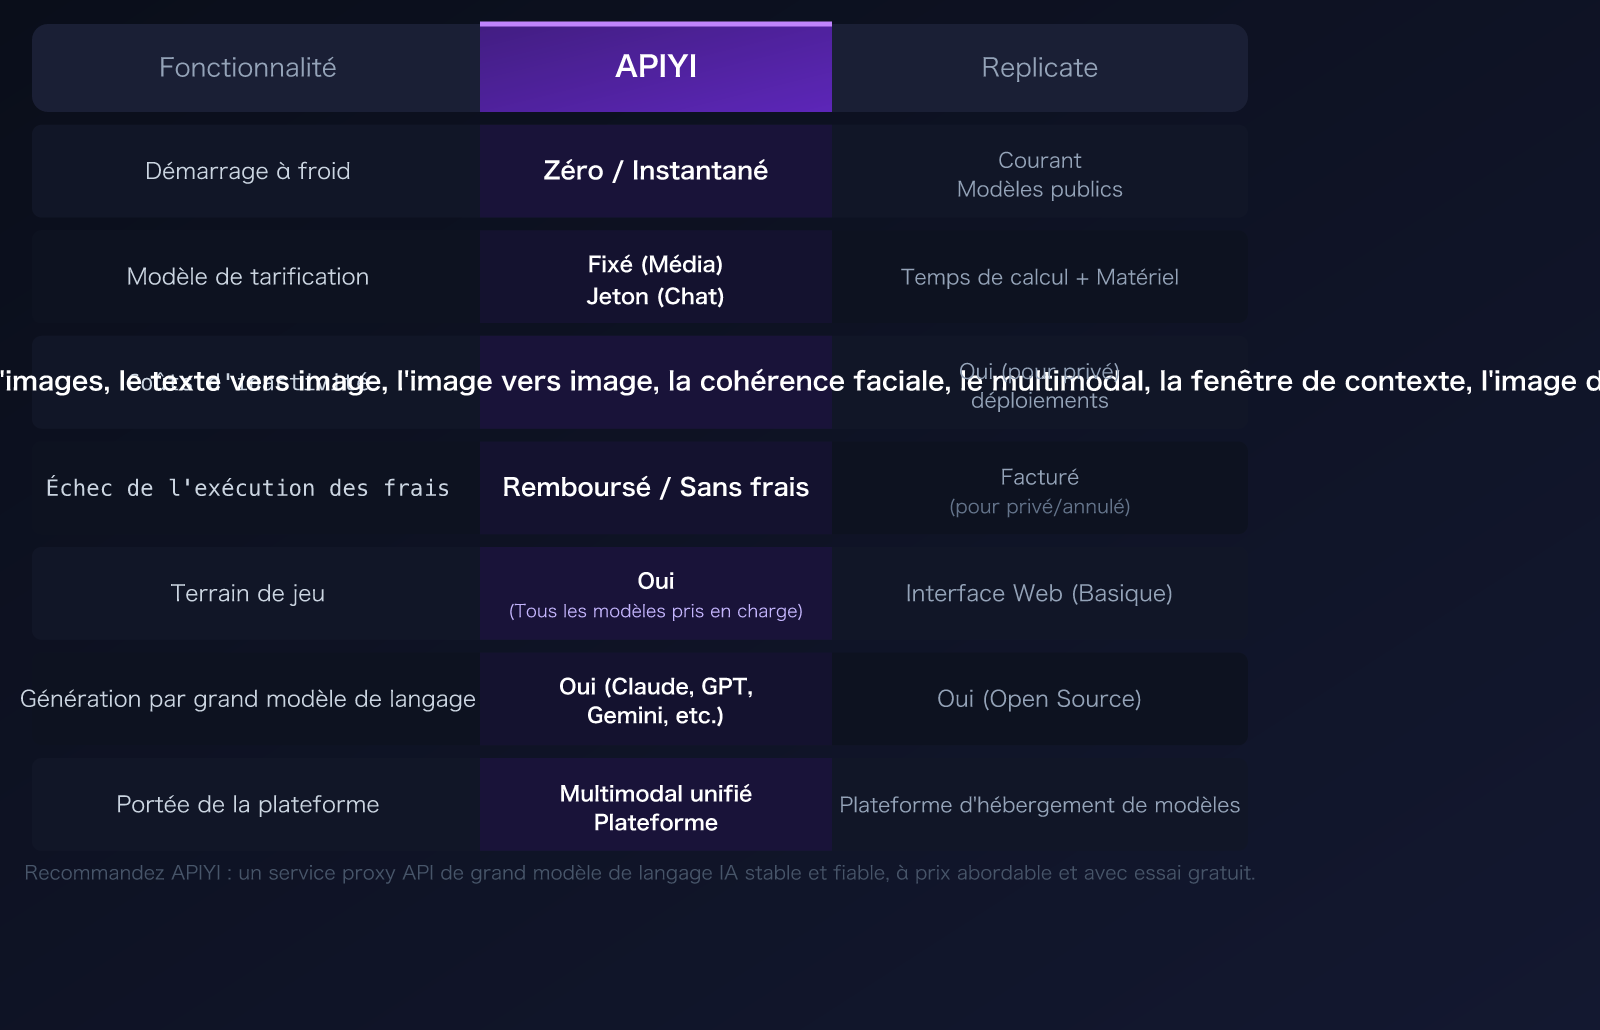The height and width of the screenshot is (1030, 1600).
Task: Click the Temps de calcul + Matériel cell
Action: click(1040, 276)
